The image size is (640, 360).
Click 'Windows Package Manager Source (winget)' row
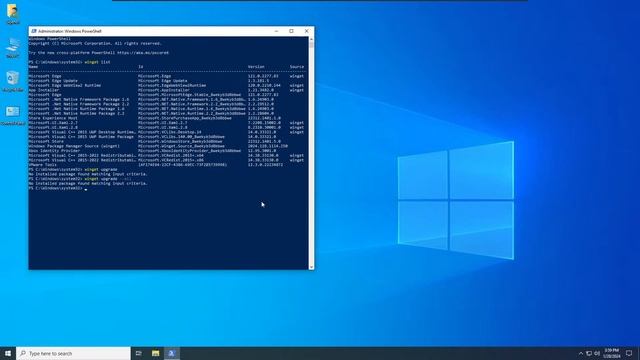[166, 146]
